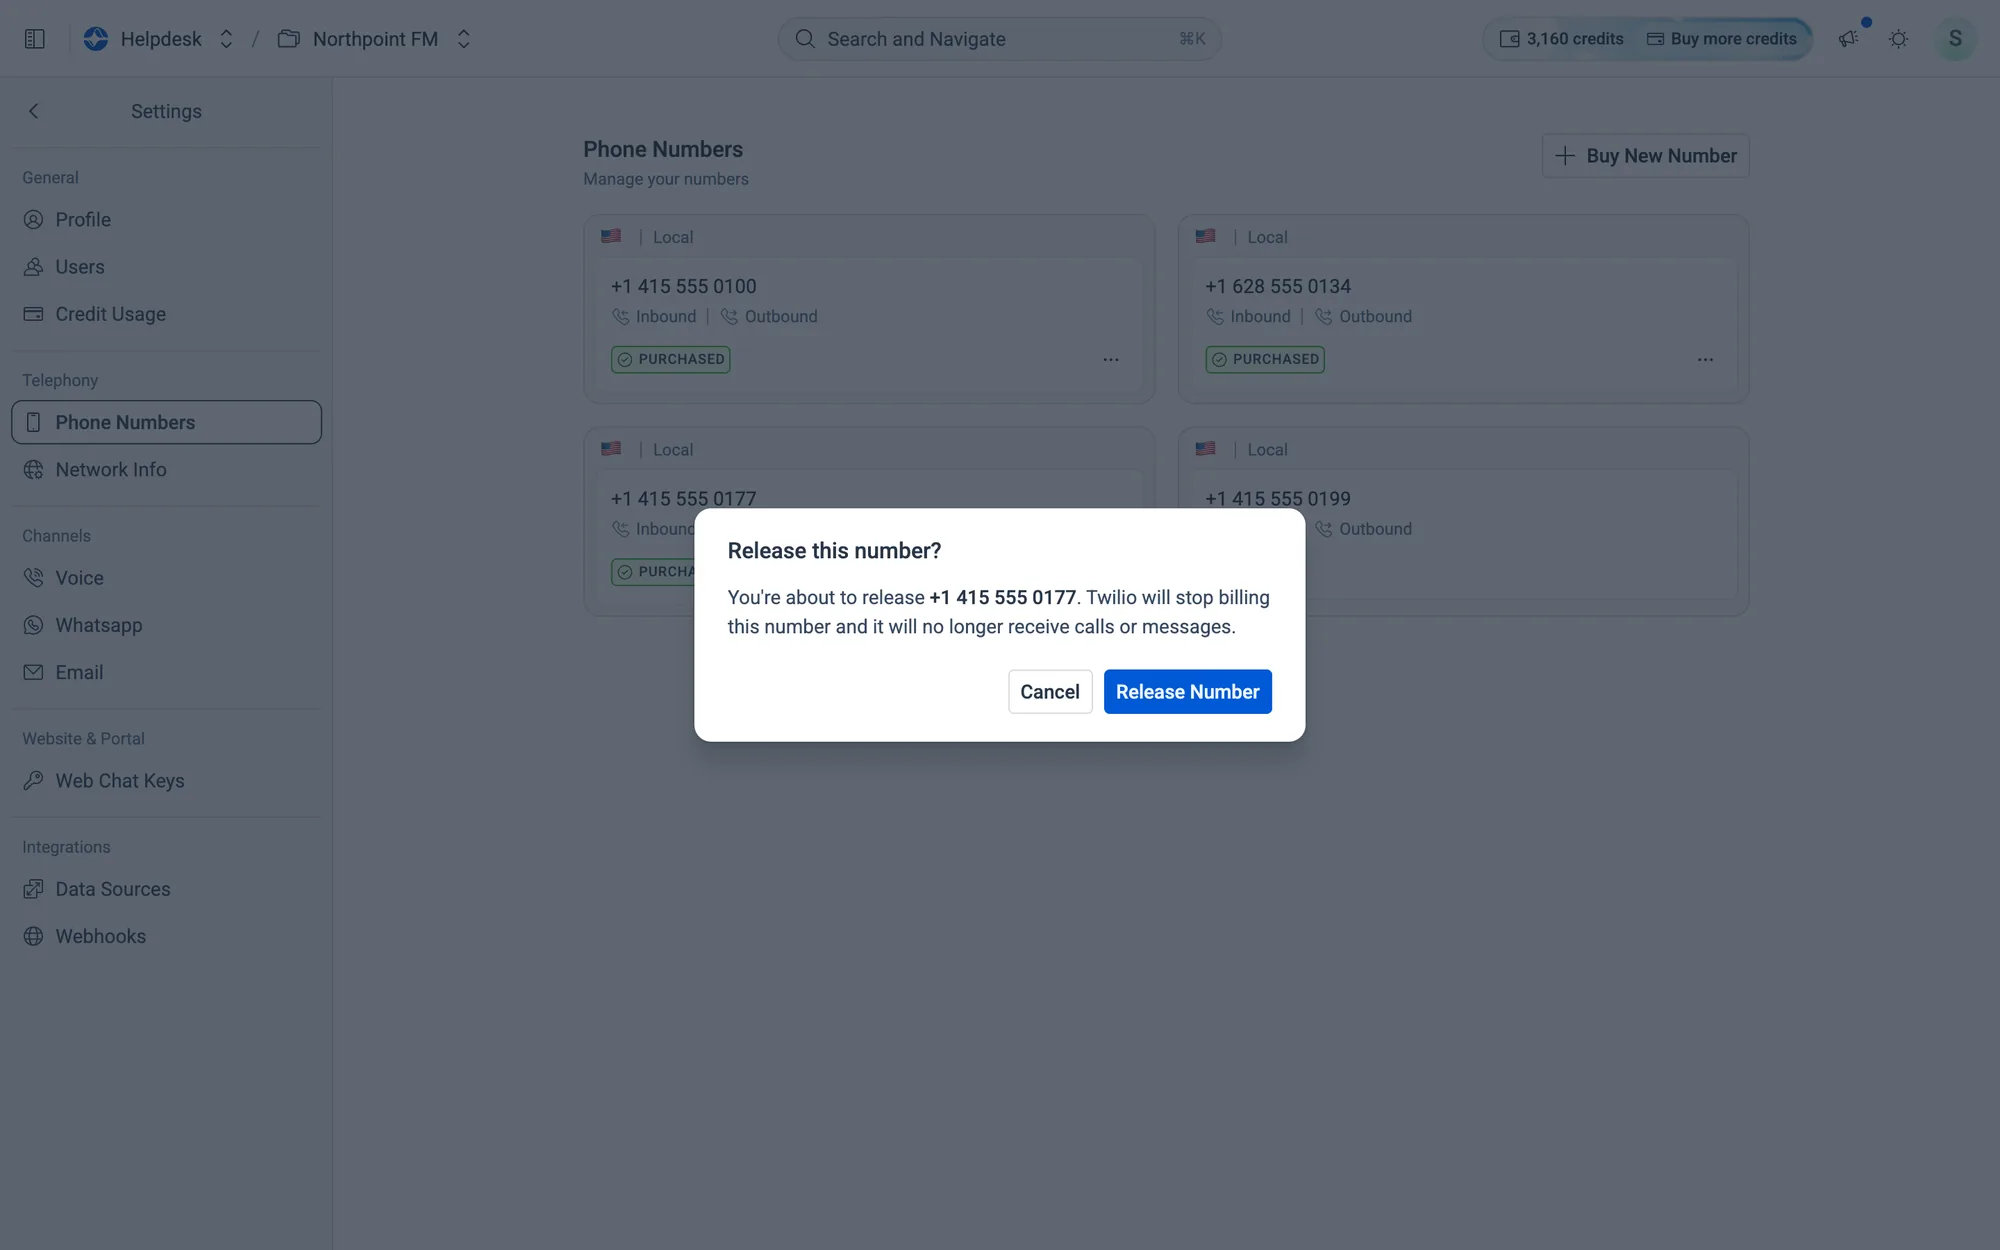Click Buy New Number button
The image size is (2000, 1250).
coord(1645,156)
